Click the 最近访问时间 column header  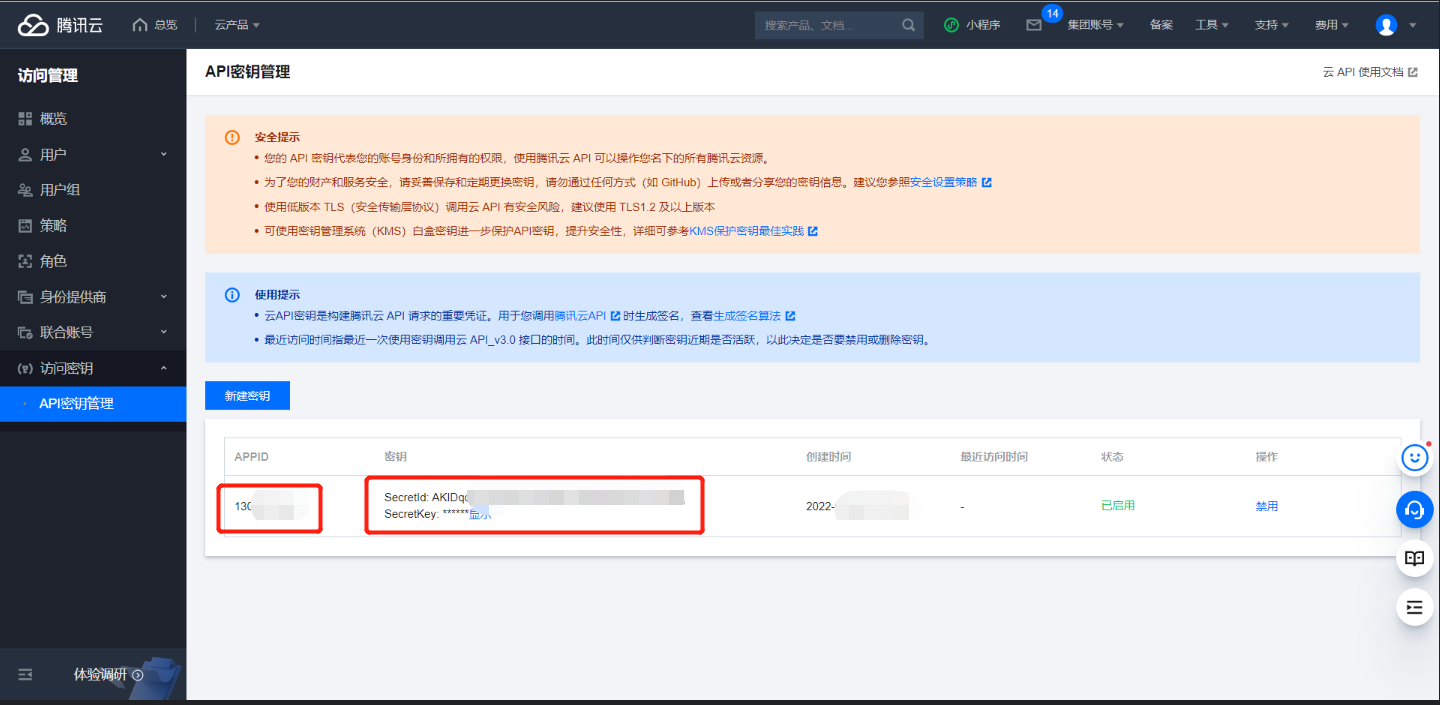pyautogui.click(x=994, y=457)
